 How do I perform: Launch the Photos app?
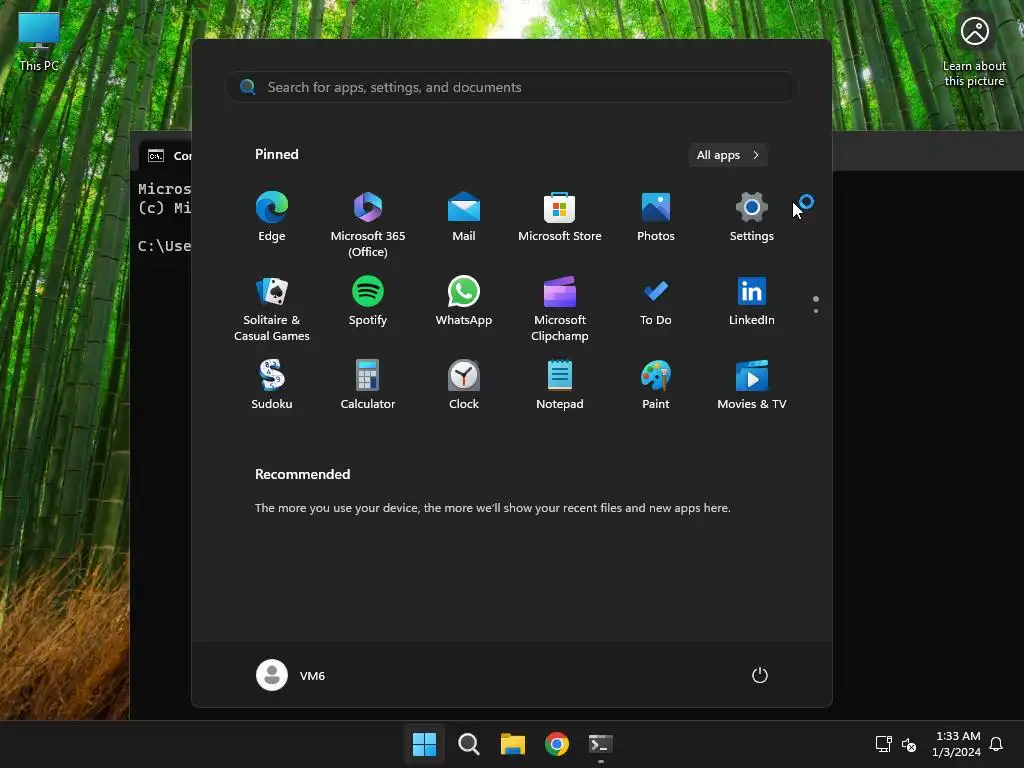[656, 217]
